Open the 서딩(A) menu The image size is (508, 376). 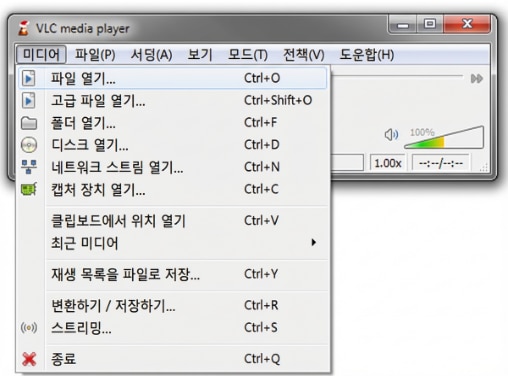151,54
